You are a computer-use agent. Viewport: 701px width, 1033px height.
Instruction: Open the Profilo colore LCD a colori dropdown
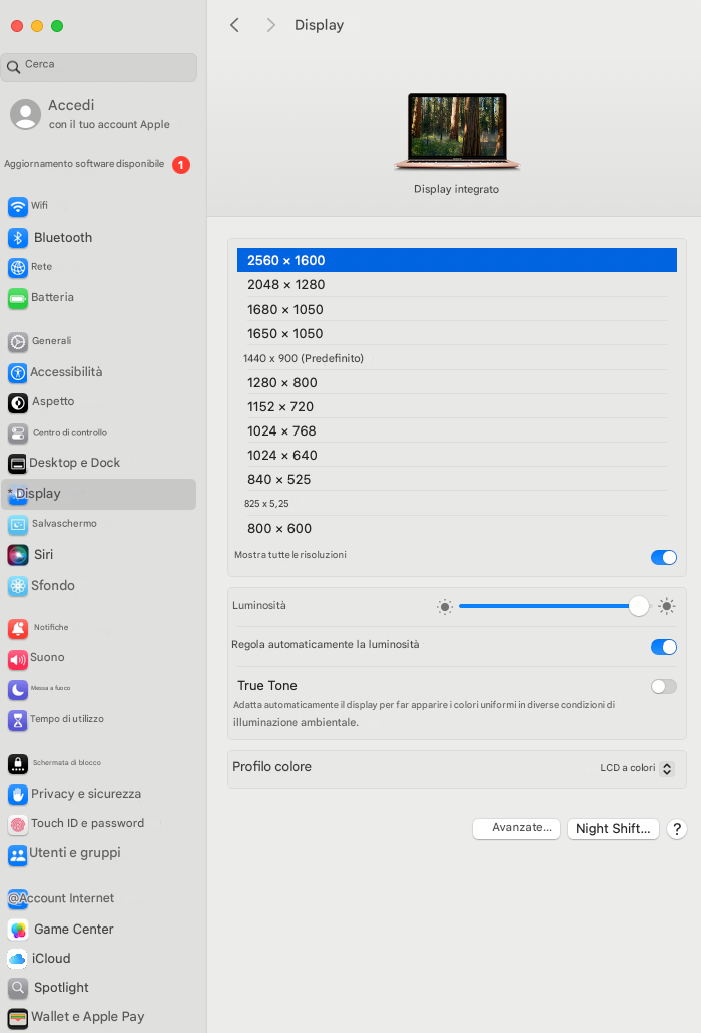(x=637, y=768)
